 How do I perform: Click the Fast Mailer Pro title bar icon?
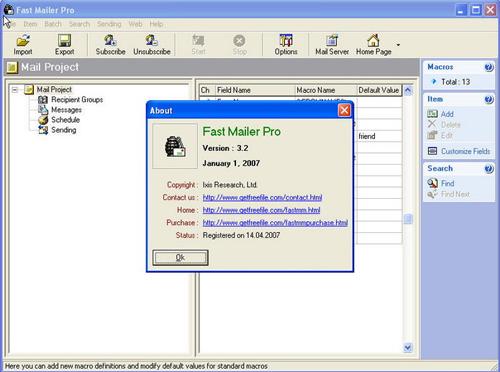[x=9, y=10]
